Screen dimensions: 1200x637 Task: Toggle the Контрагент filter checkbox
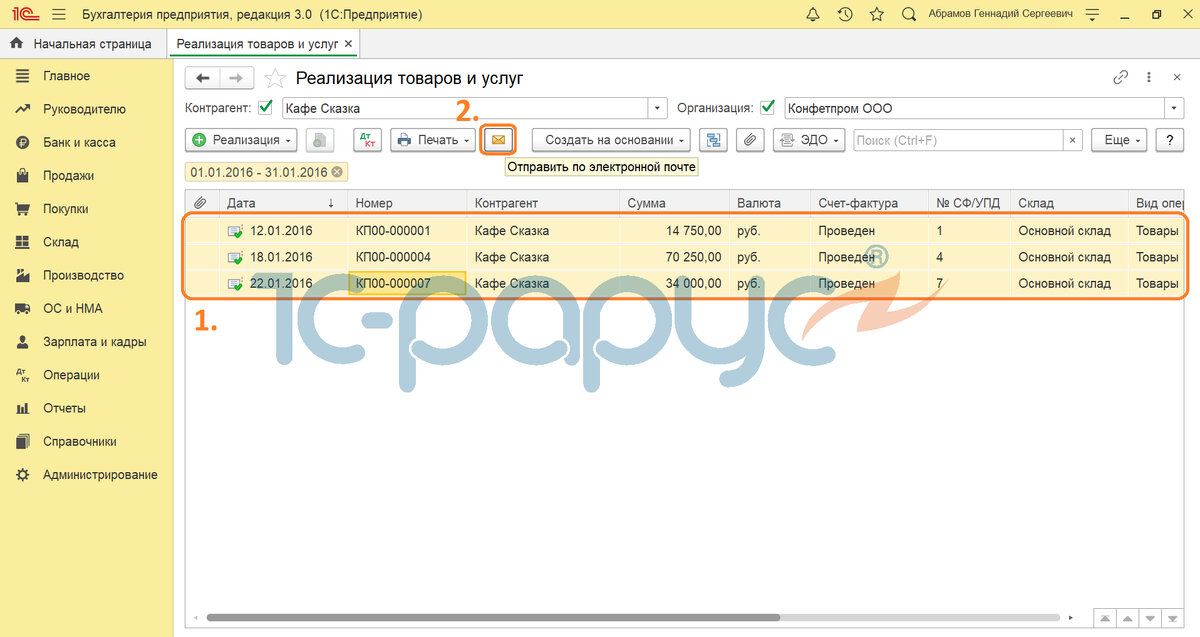click(265, 108)
